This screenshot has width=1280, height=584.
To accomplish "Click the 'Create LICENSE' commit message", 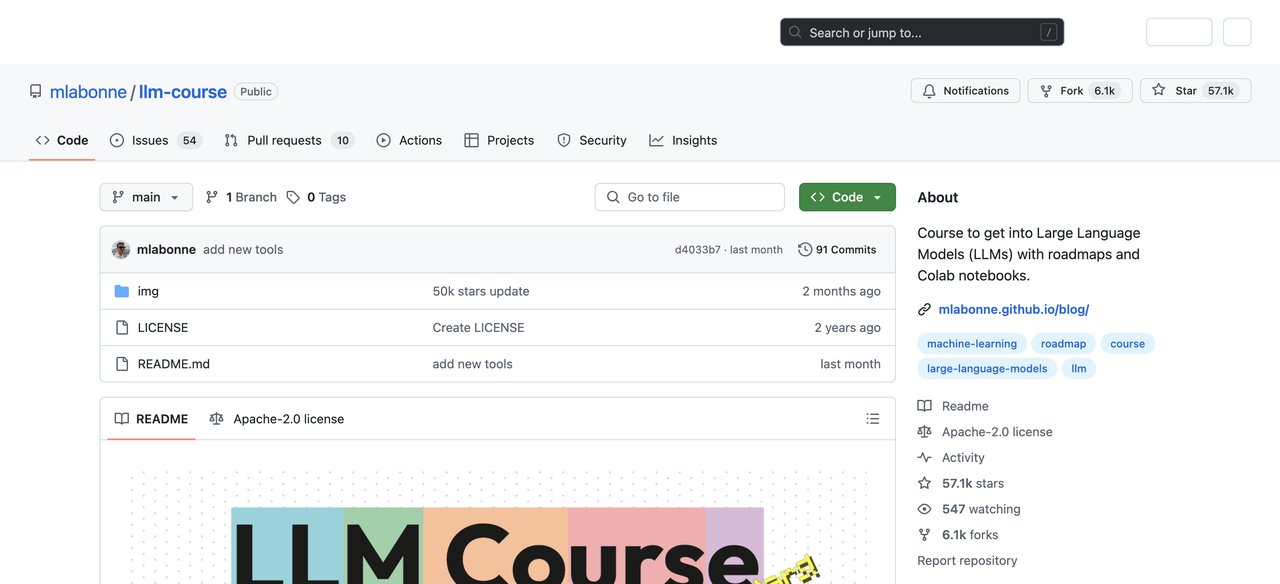I will click(478, 327).
